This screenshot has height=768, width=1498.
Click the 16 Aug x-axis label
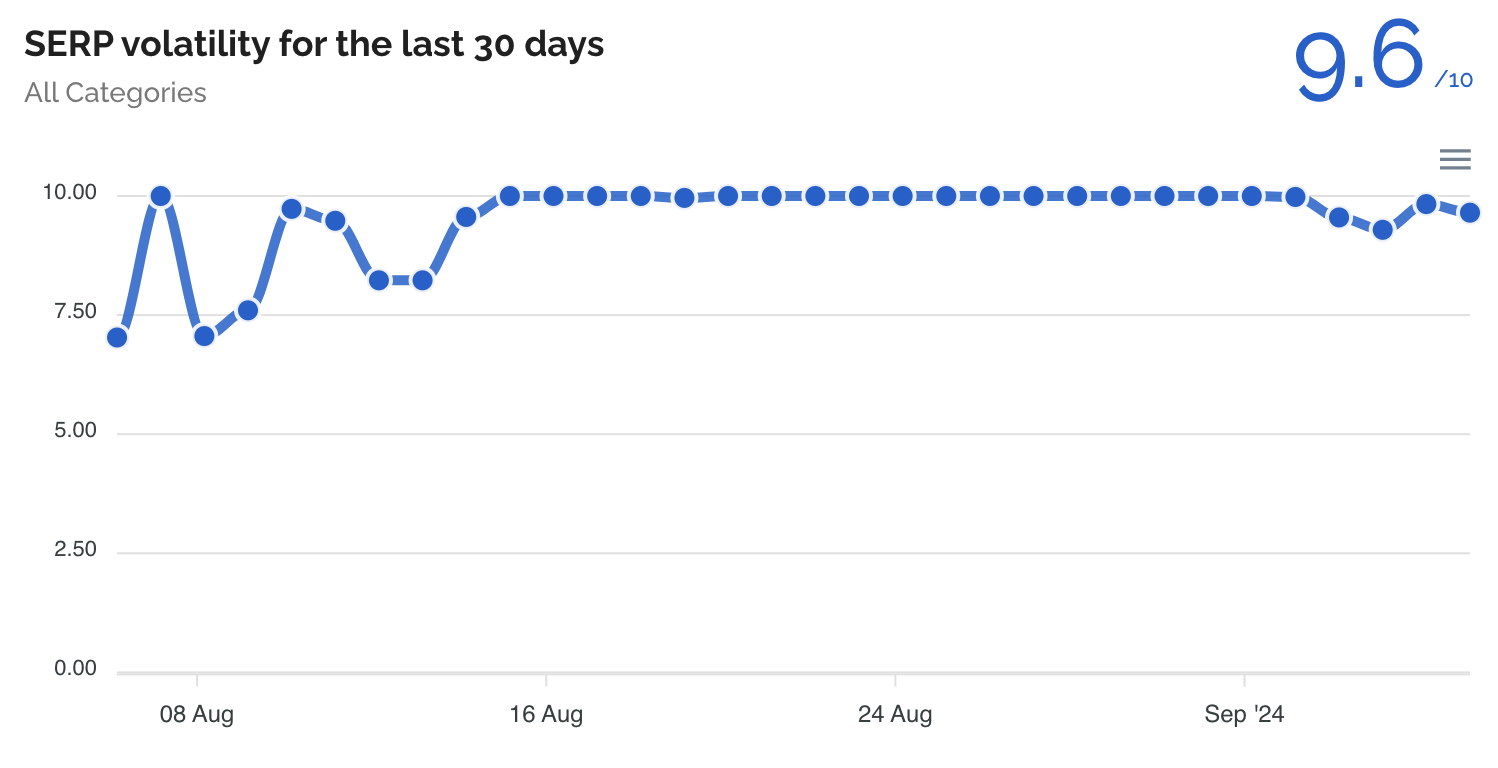546,715
